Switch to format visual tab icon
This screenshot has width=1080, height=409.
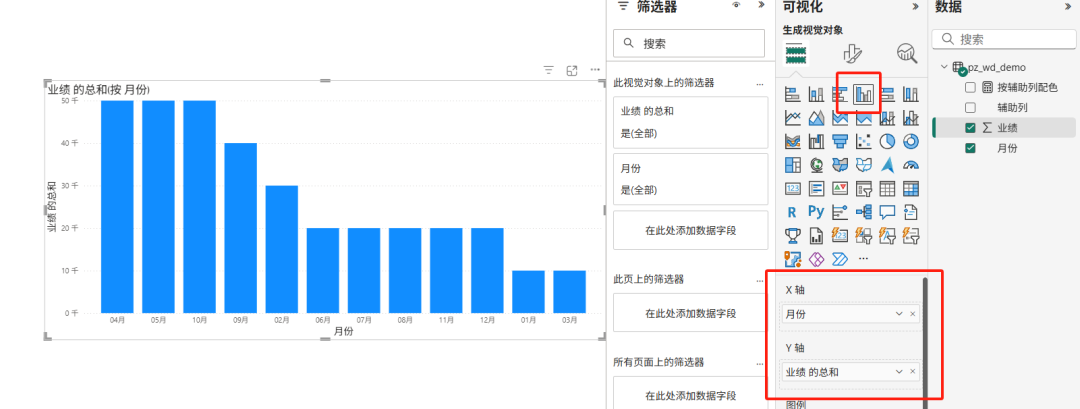(853, 53)
